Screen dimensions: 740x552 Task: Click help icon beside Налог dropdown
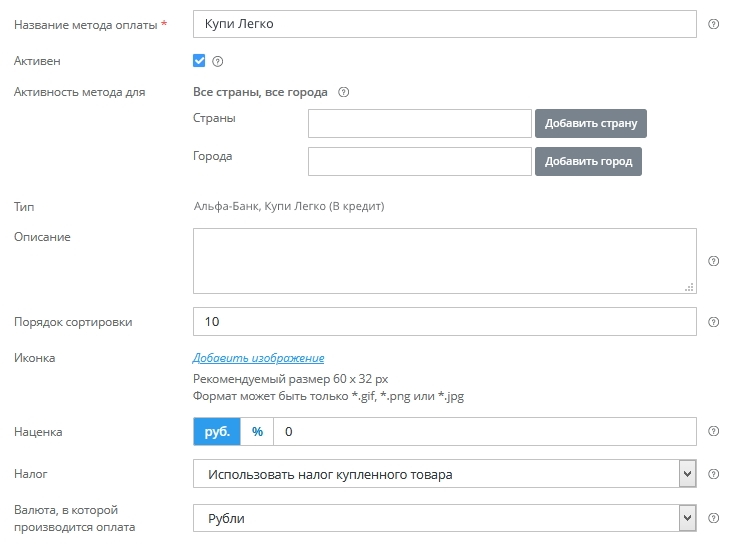click(713, 474)
